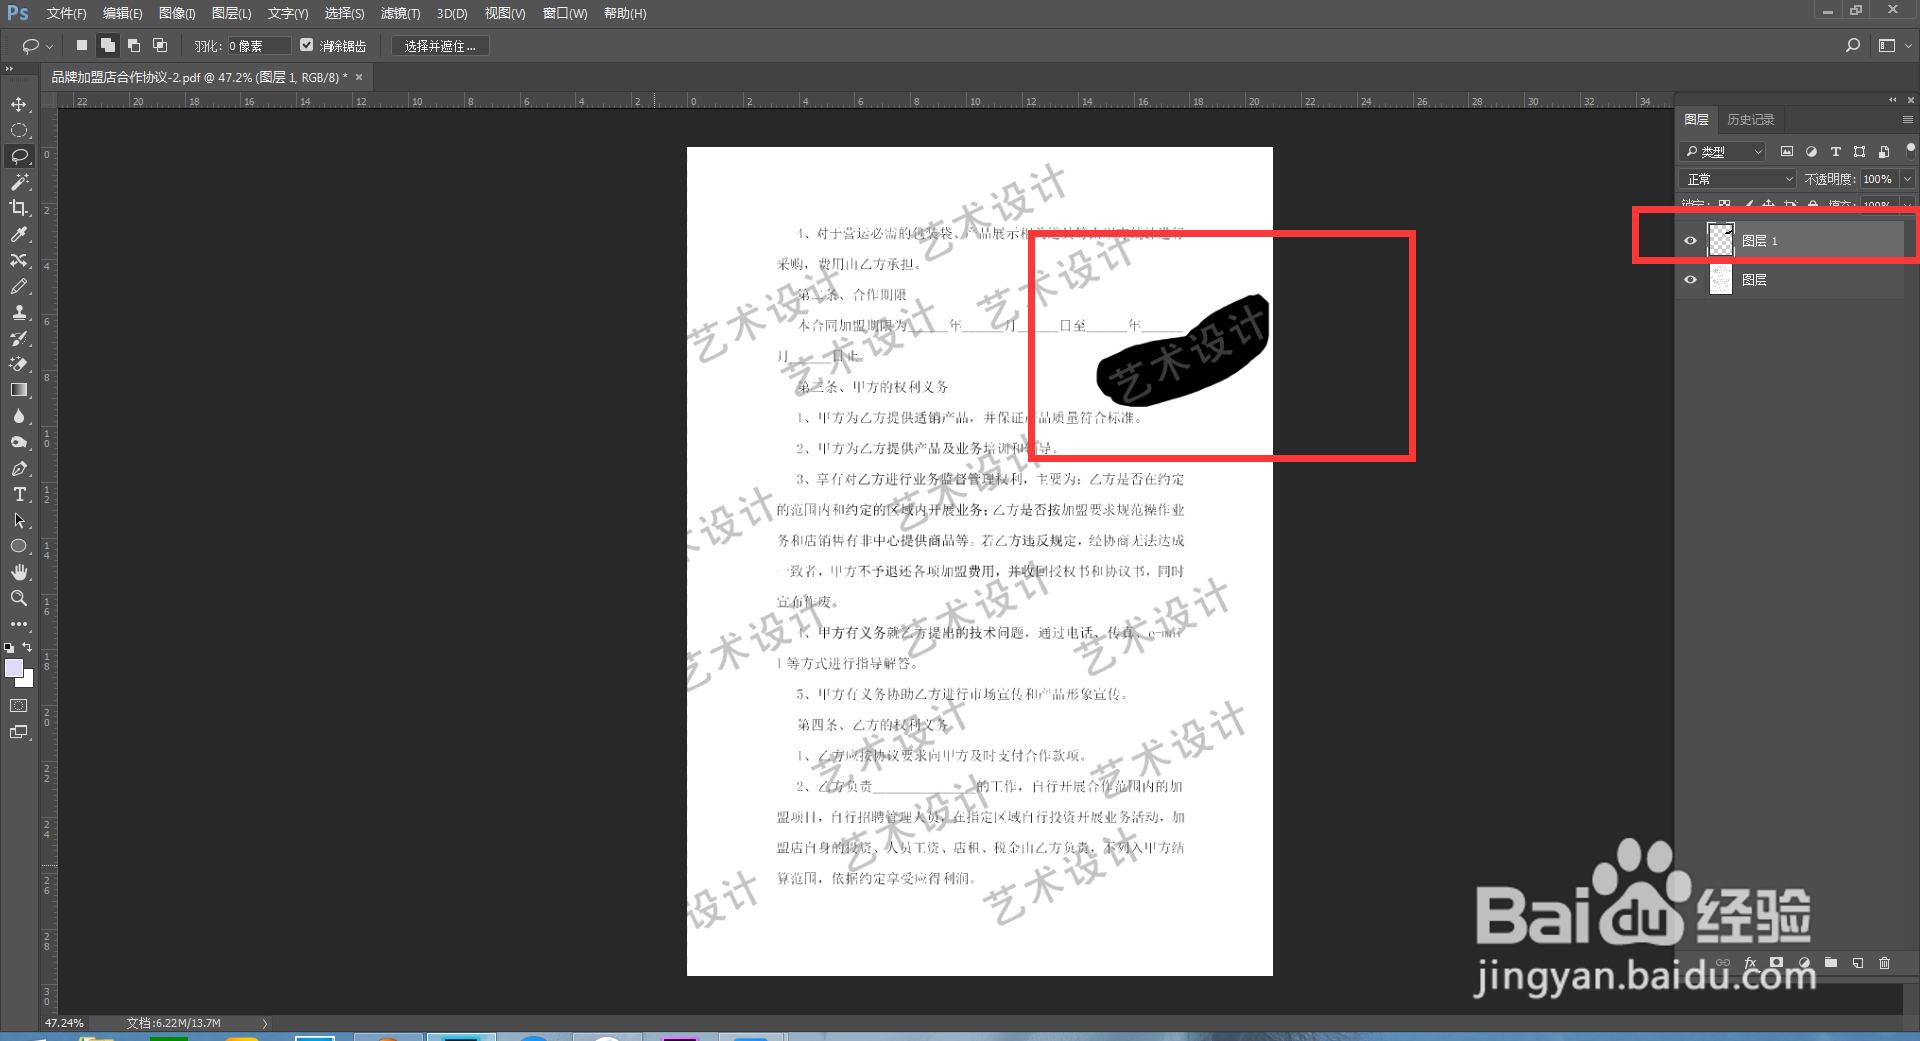
Task: Change the screen mode
Action: click(x=19, y=732)
